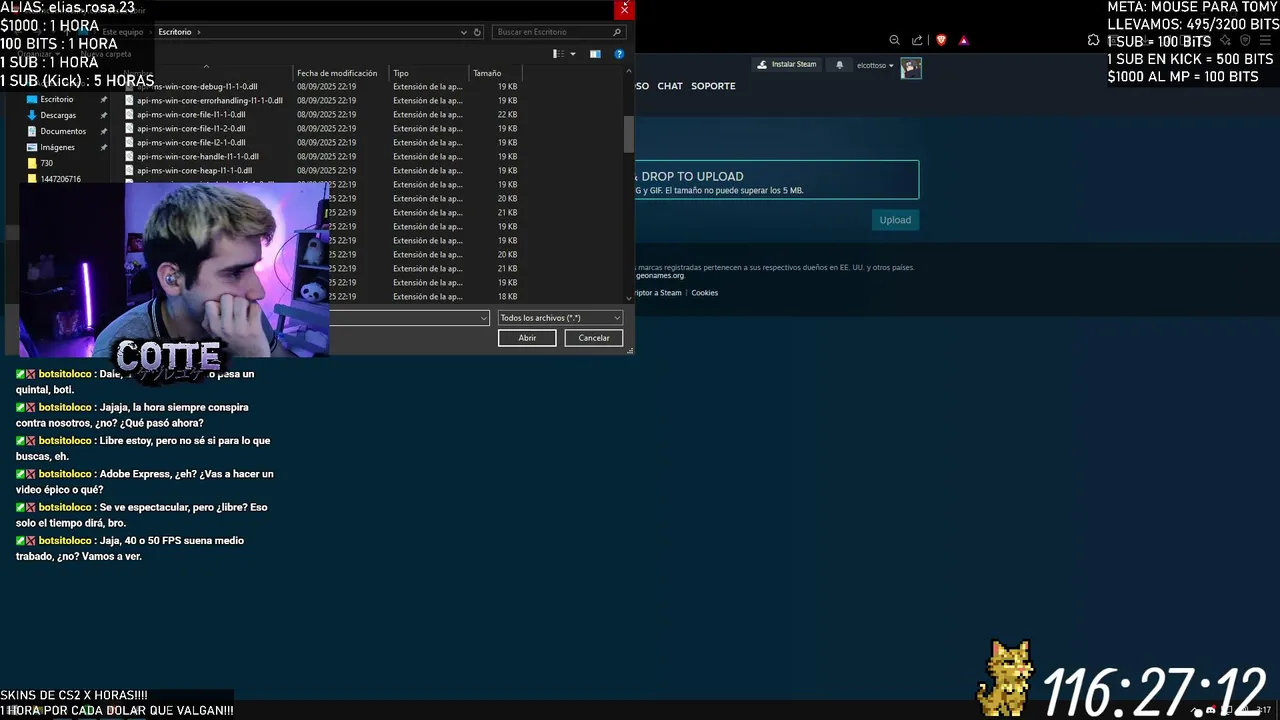Viewport: 1280px width, 720px height.
Task: Open the geonames.org footer link
Action: click(x=660, y=275)
